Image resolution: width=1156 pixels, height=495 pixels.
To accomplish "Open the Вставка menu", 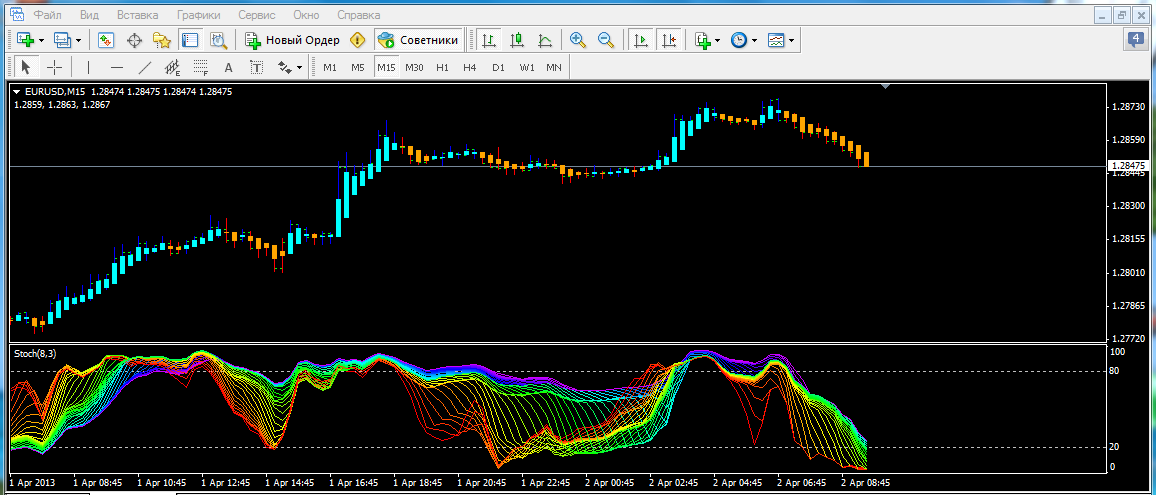I will pyautogui.click(x=137, y=15).
